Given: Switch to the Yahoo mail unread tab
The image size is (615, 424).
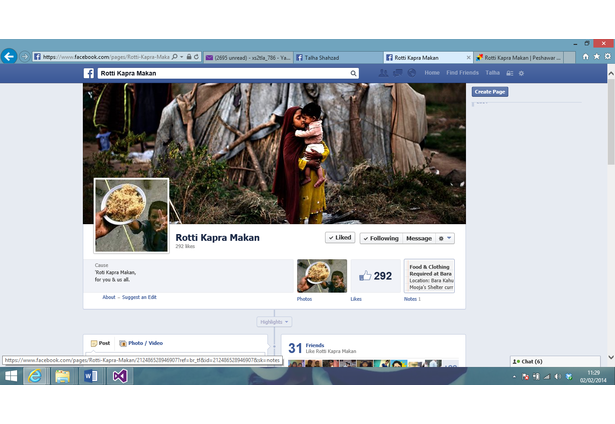Looking at the screenshot, I should coord(248,58).
